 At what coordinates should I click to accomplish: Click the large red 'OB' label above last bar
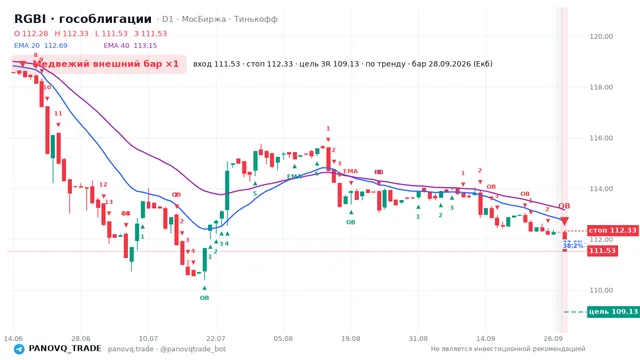(x=564, y=206)
